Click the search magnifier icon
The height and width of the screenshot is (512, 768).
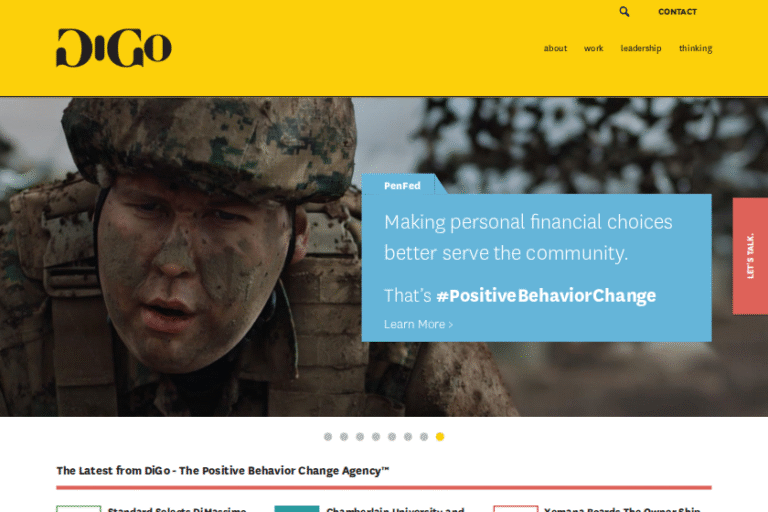[624, 11]
